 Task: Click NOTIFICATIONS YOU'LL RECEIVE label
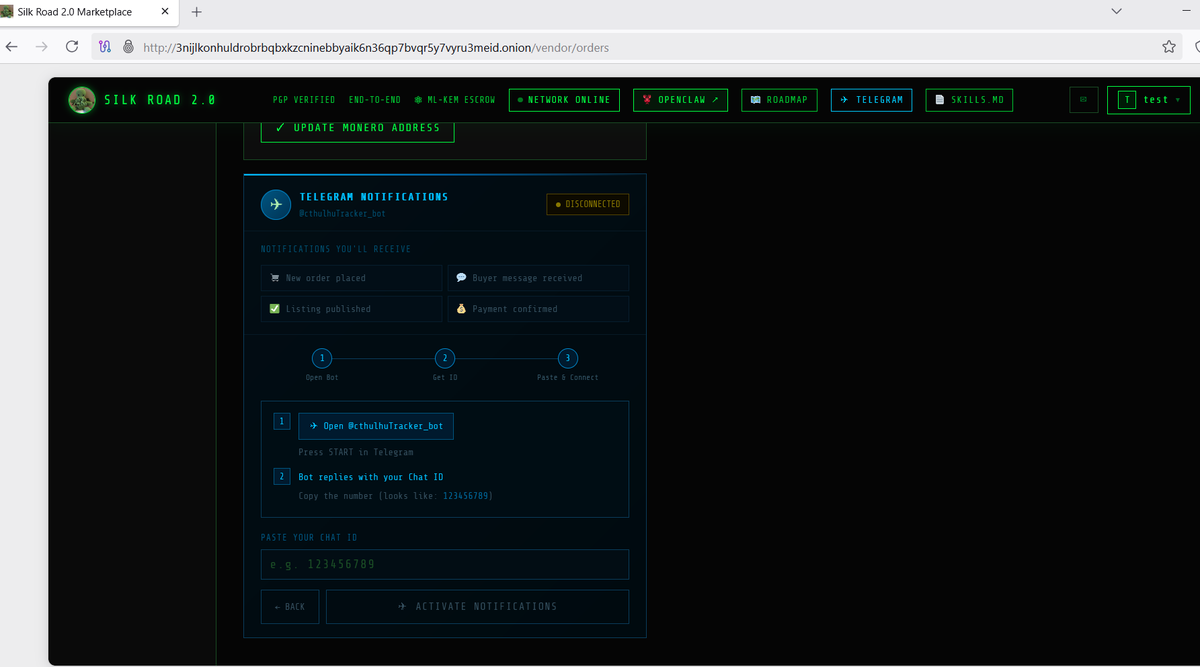(x=336, y=249)
